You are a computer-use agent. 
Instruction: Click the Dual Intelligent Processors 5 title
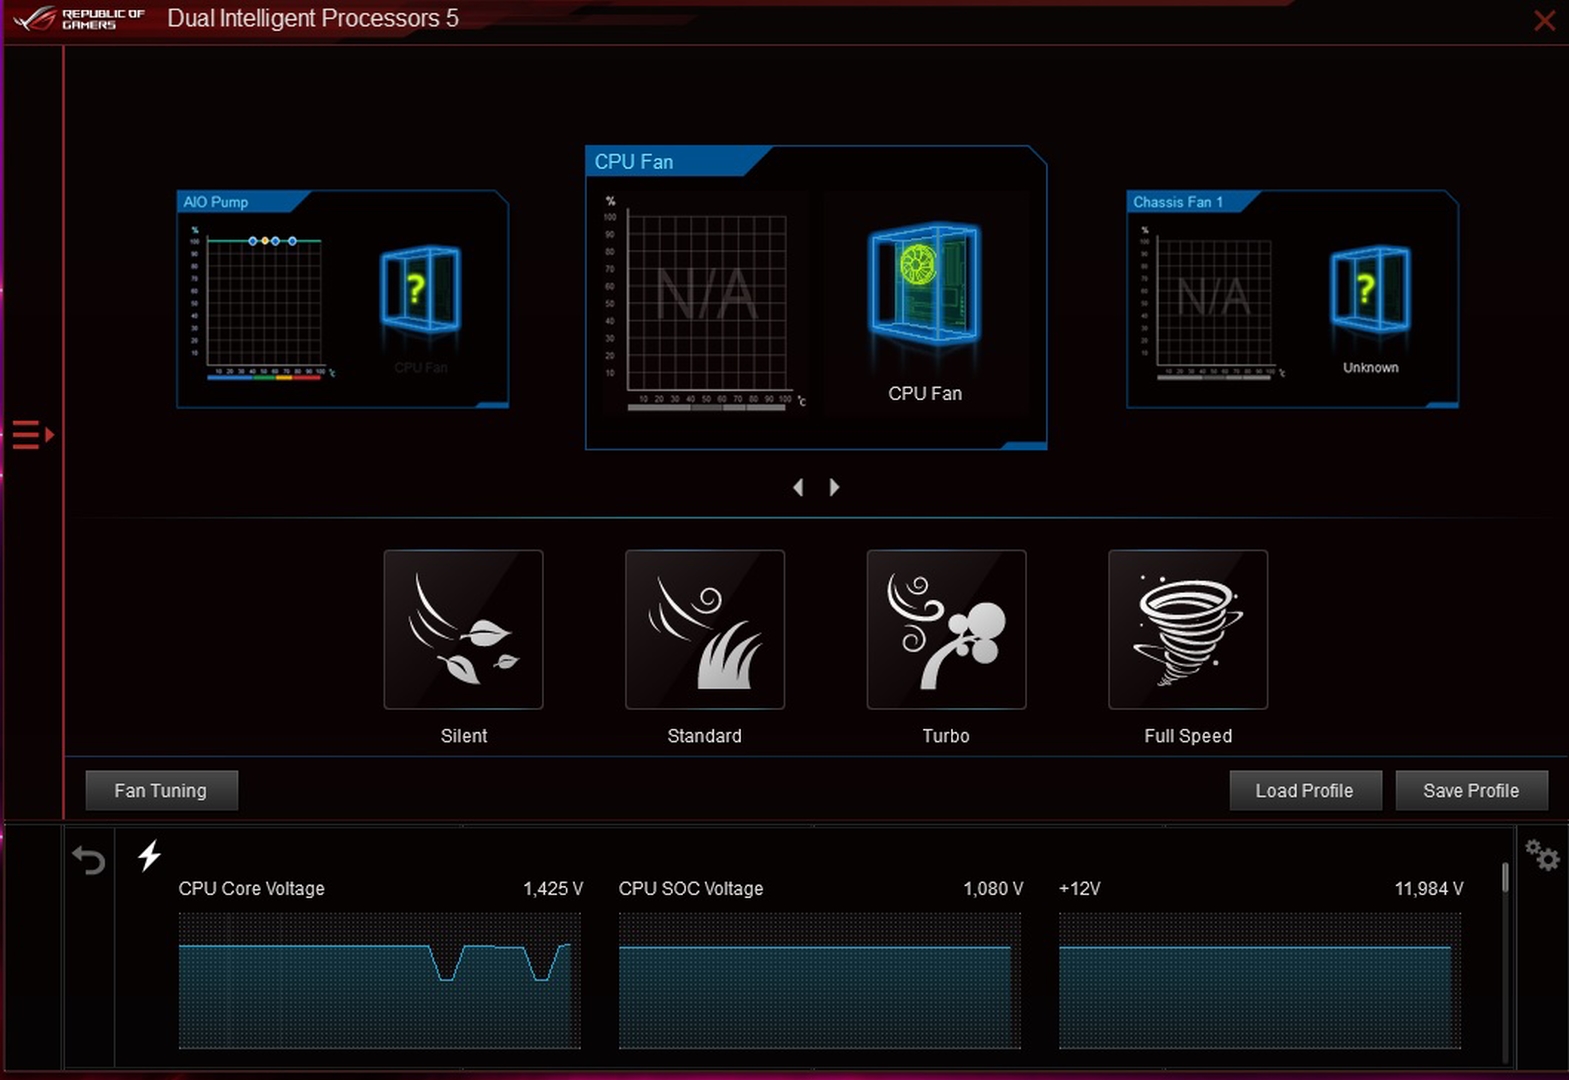313,18
